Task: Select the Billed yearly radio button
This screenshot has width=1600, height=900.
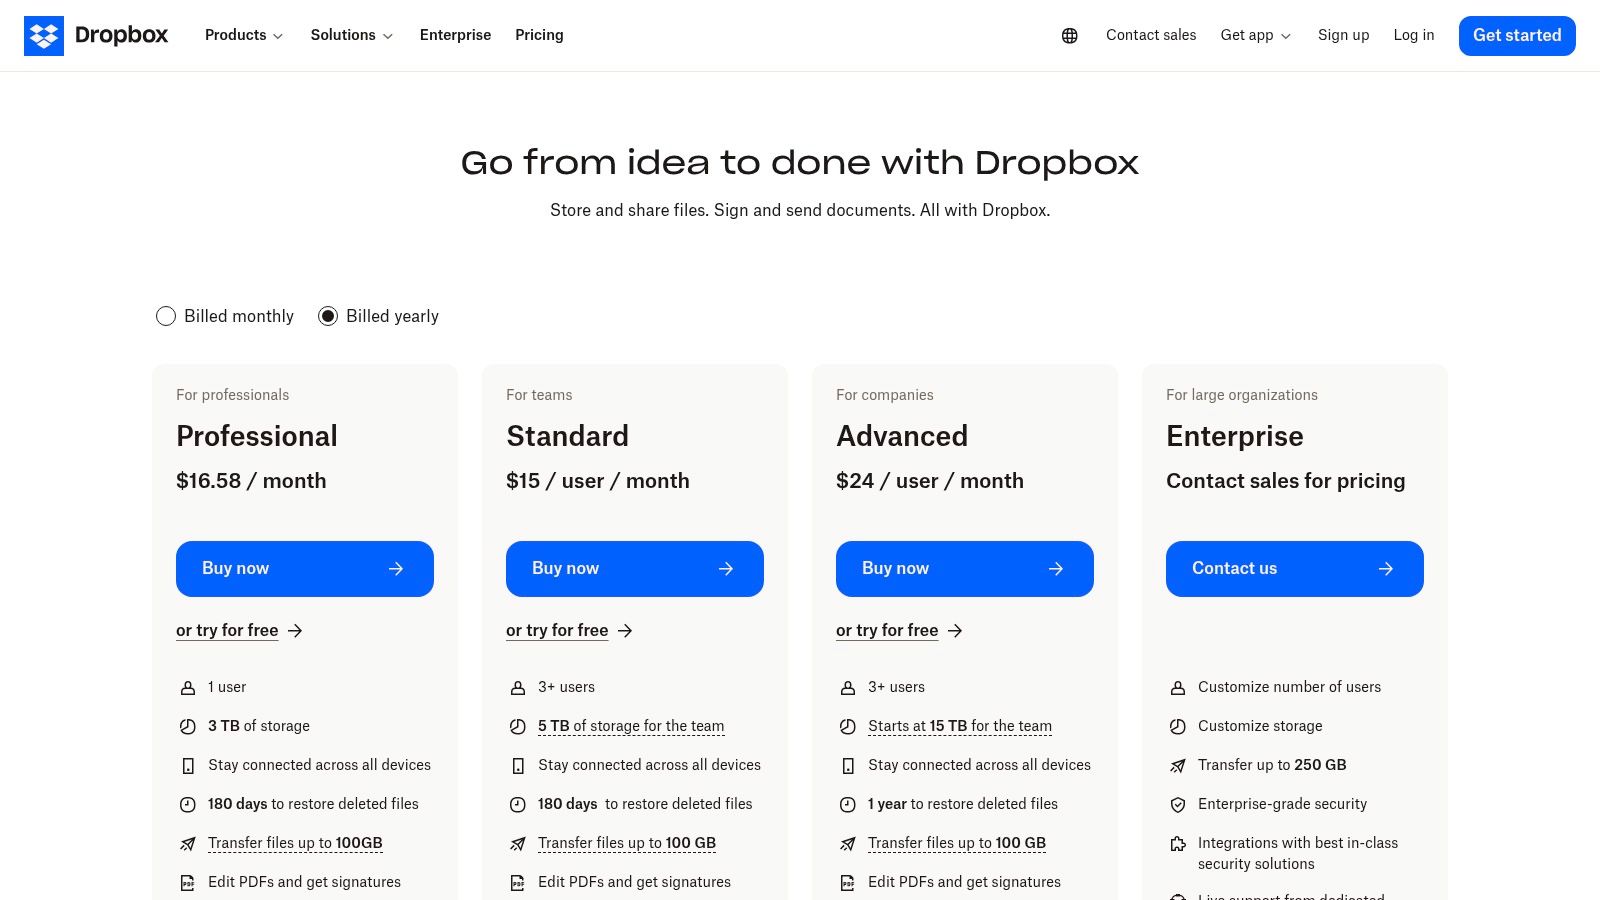Action: (328, 316)
